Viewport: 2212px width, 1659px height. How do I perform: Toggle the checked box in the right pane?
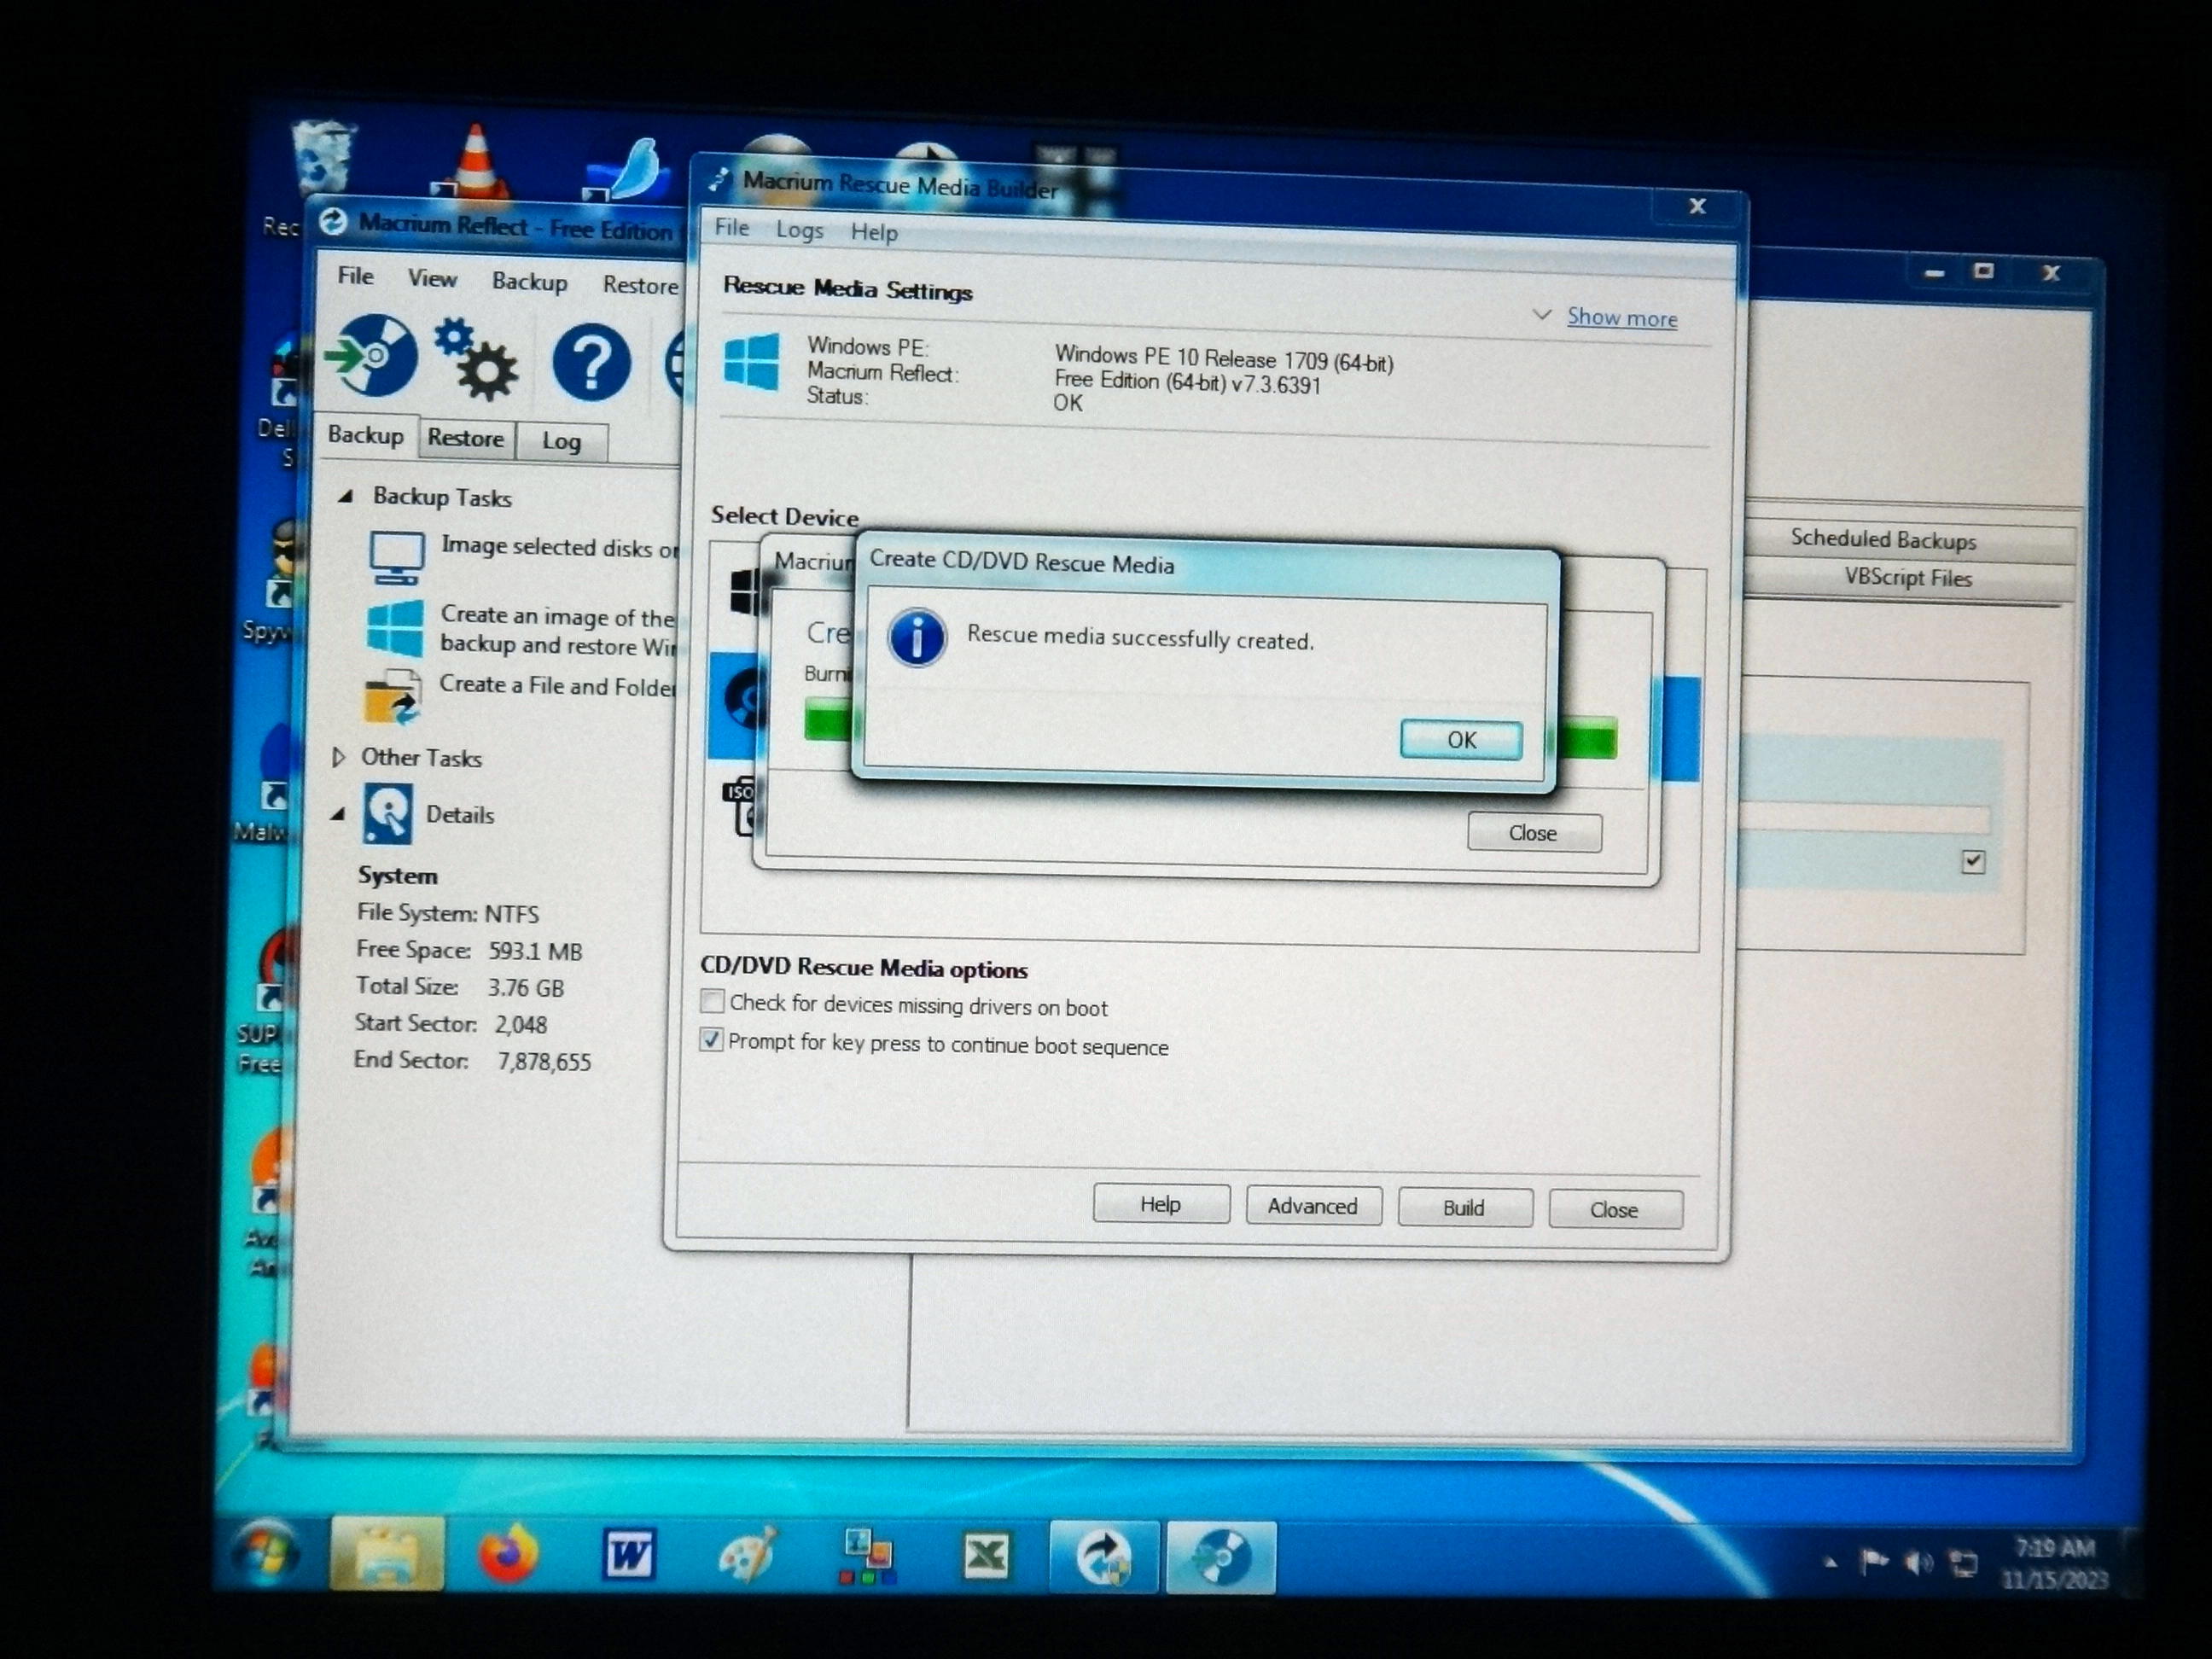pos(1973,861)
